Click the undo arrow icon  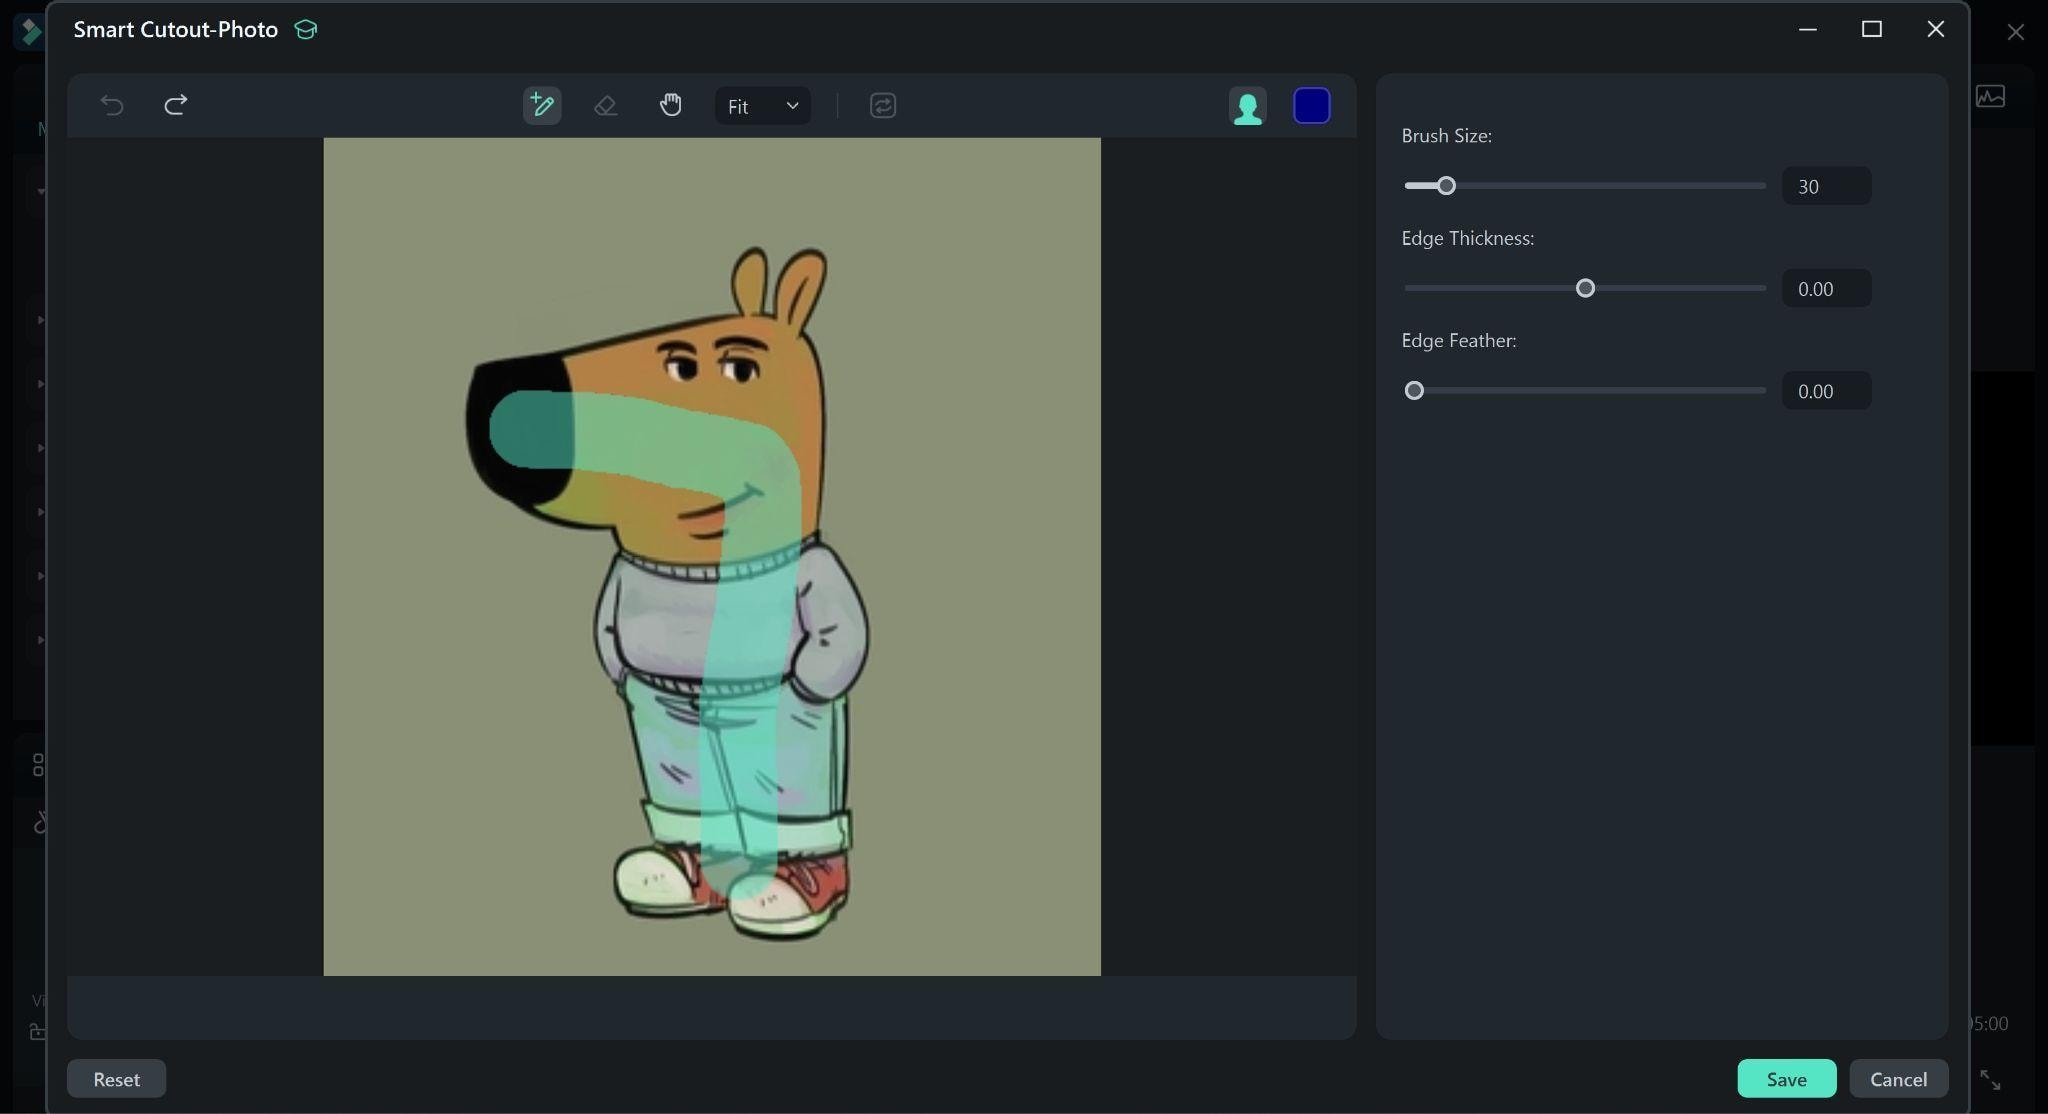pyautogui.click(x=112, y=105)
